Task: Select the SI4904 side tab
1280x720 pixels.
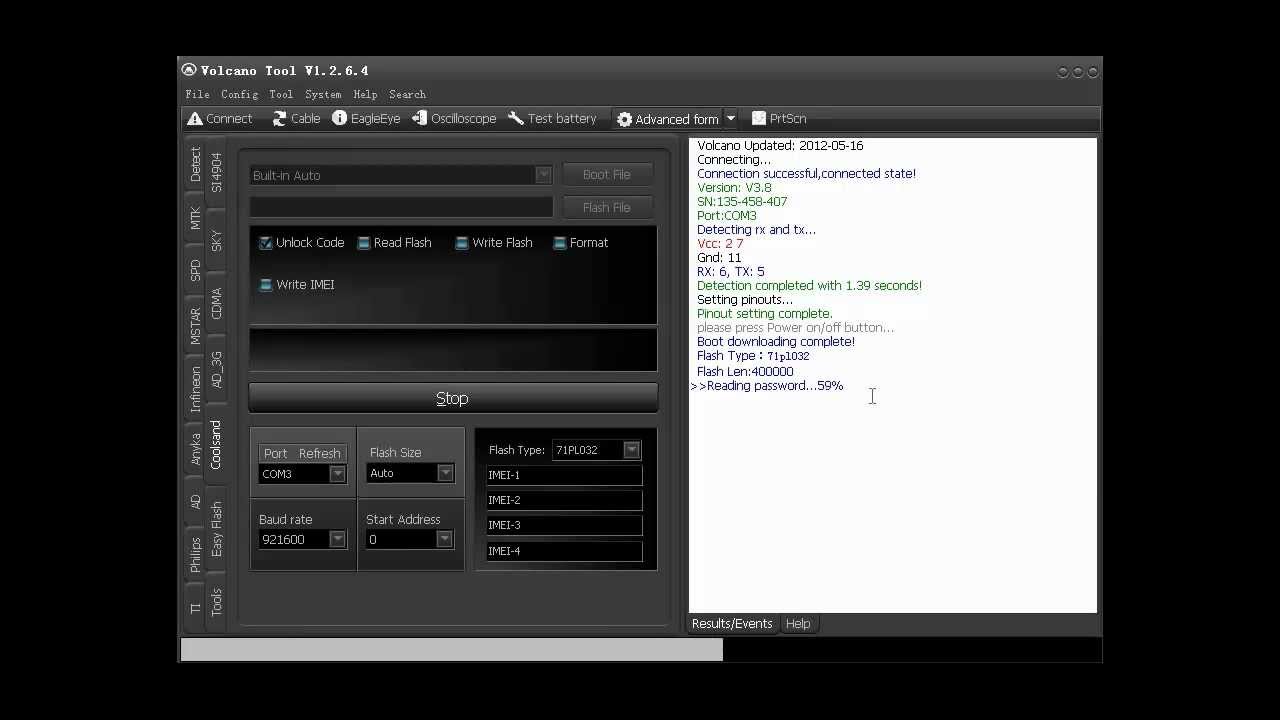Action: pyautogui.click(x=217, y=172)
